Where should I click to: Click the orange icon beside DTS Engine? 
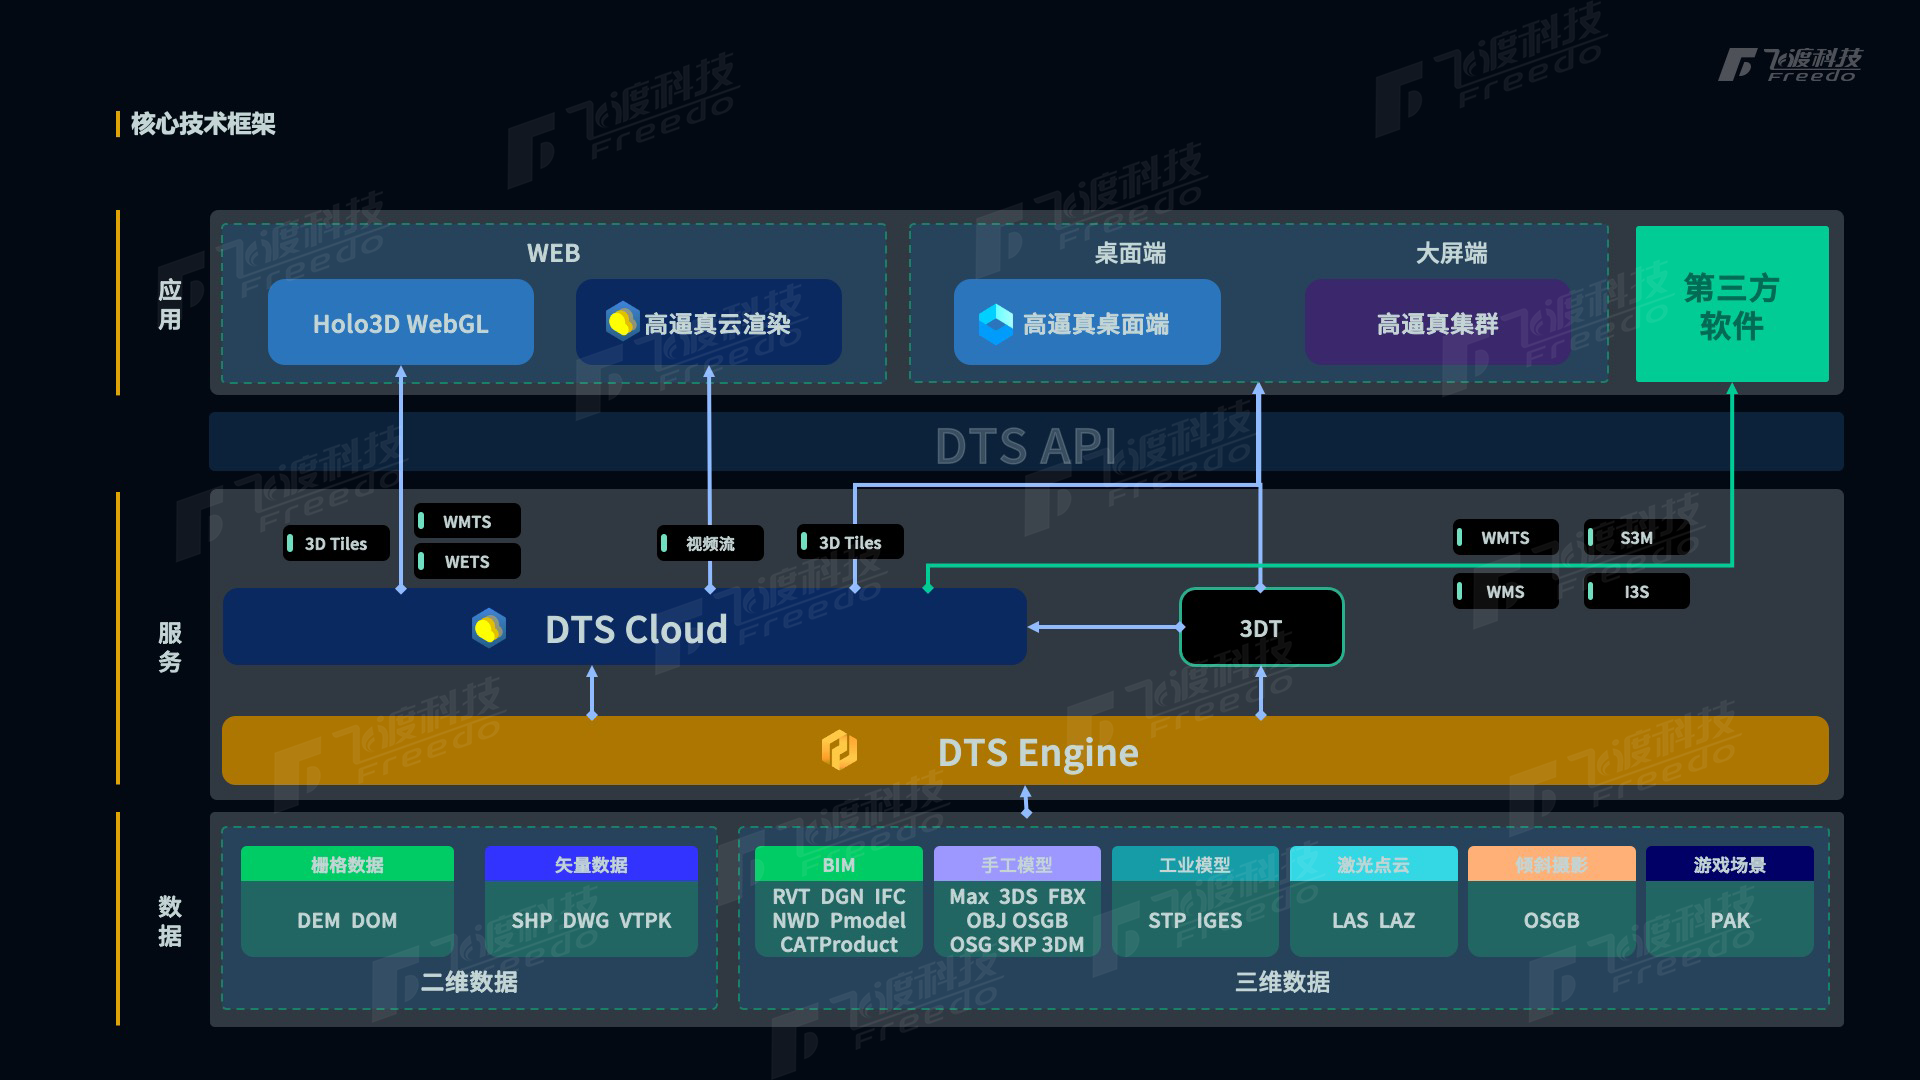(x=839, y=750)
